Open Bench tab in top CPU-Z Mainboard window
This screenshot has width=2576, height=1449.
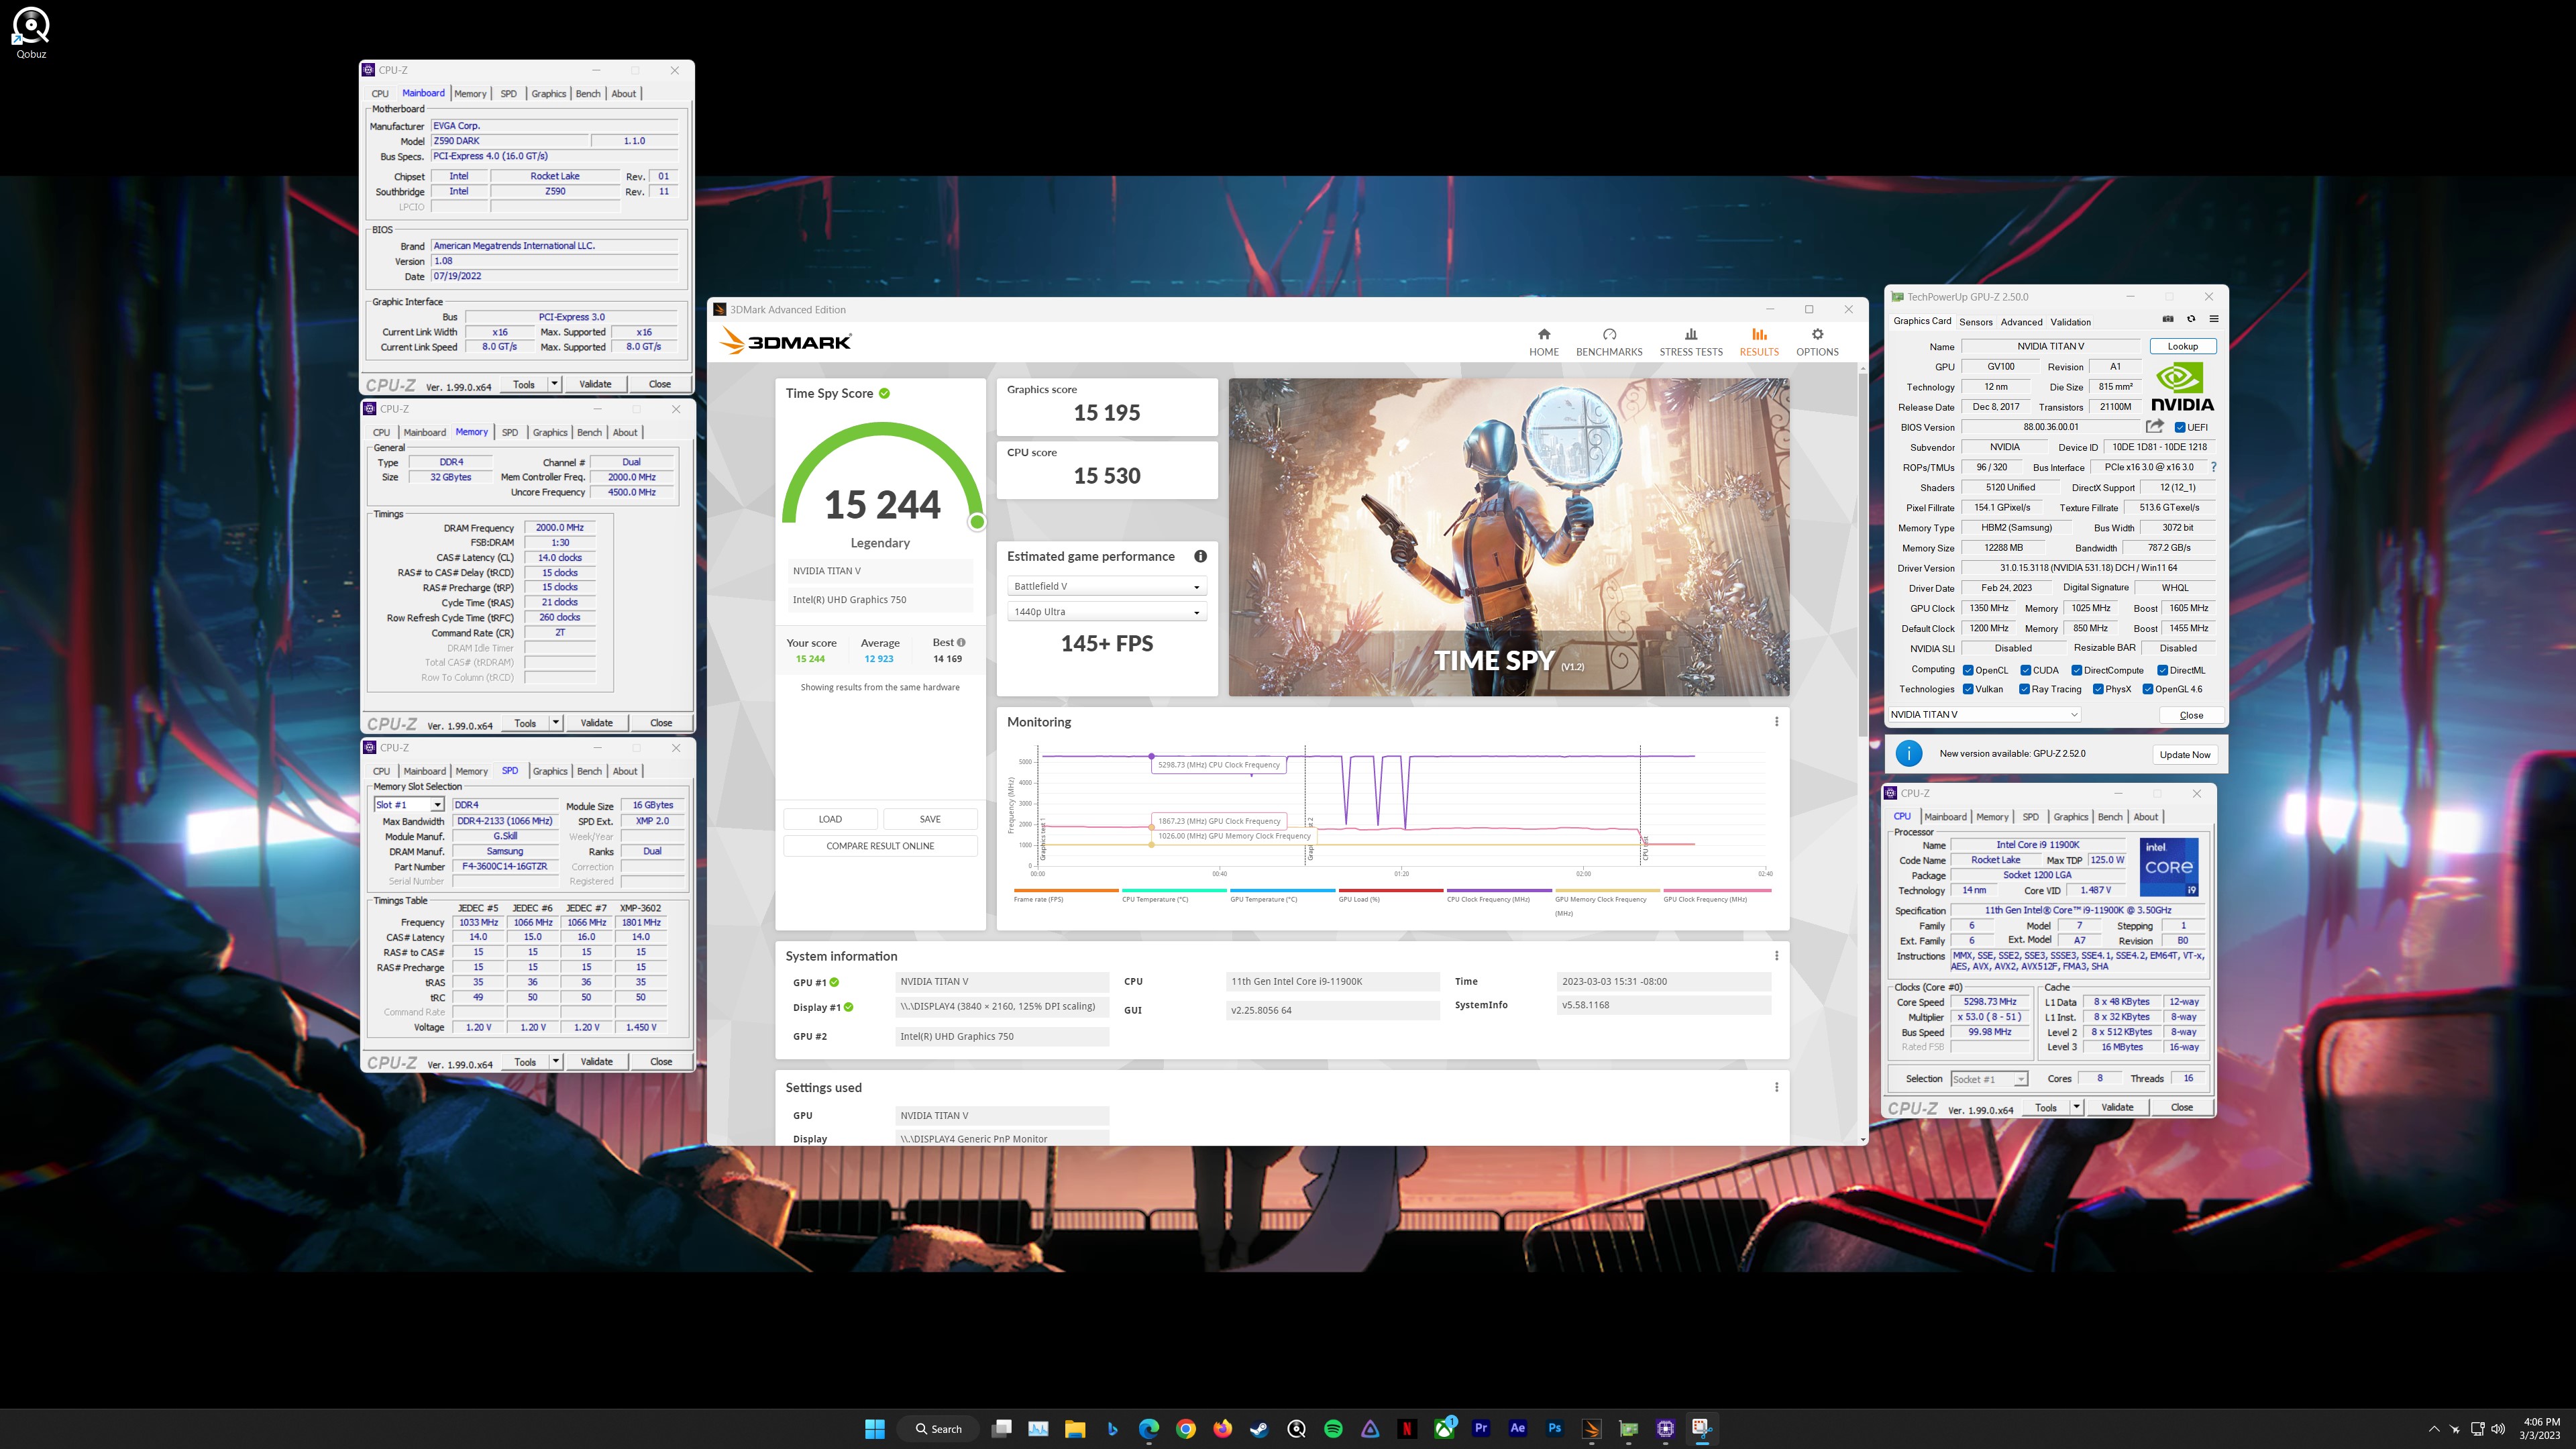click(x=588, y=94)
